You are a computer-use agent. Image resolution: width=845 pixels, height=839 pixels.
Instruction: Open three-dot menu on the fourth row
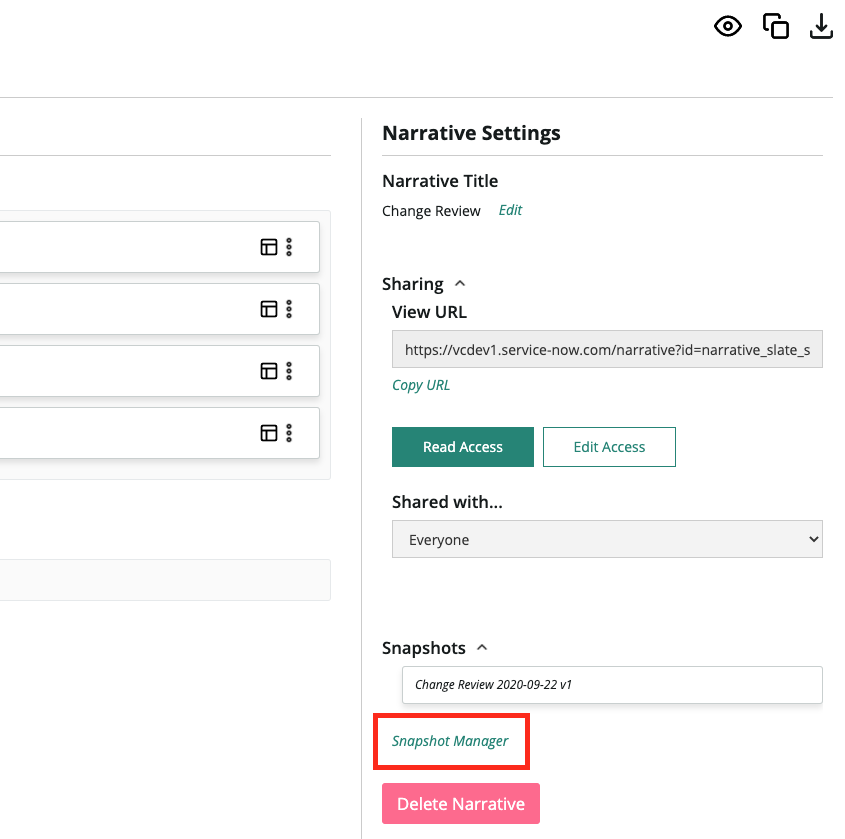coord(289,433)
